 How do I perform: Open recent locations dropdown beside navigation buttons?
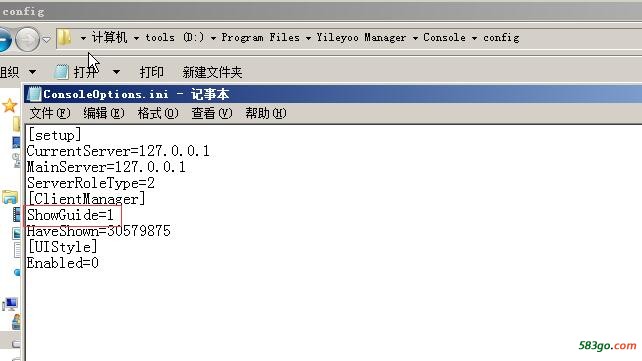(x=46, y=39)
